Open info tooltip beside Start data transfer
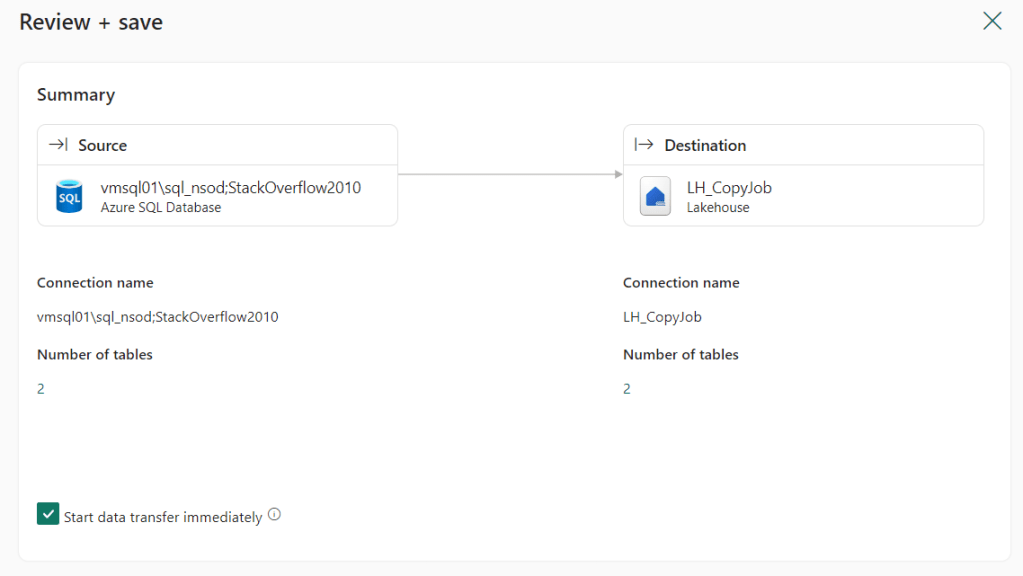 (275, 515)
